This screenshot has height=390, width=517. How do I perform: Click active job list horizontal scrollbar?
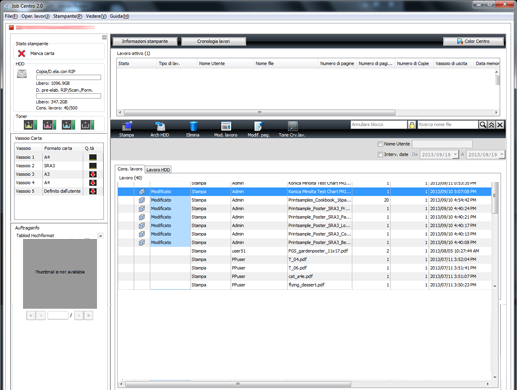coord(260,112)
